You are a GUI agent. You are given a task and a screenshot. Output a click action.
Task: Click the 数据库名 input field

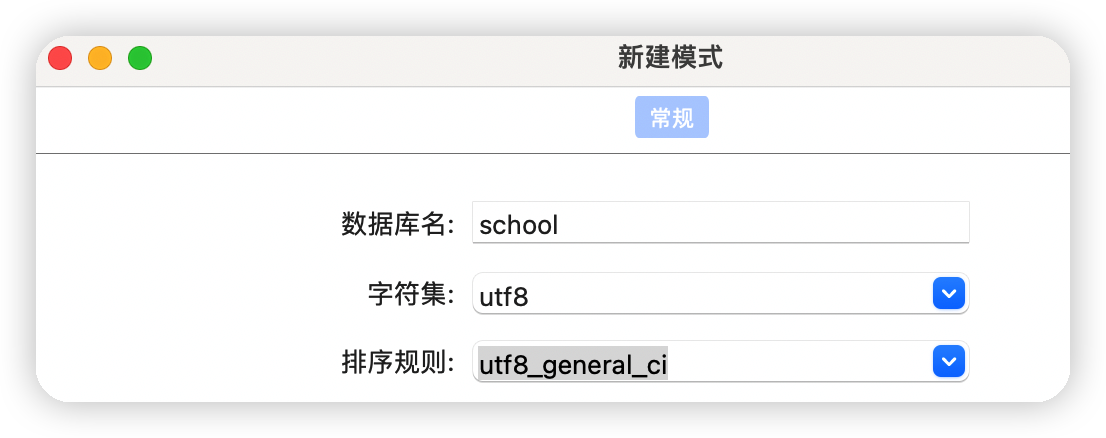721,222
